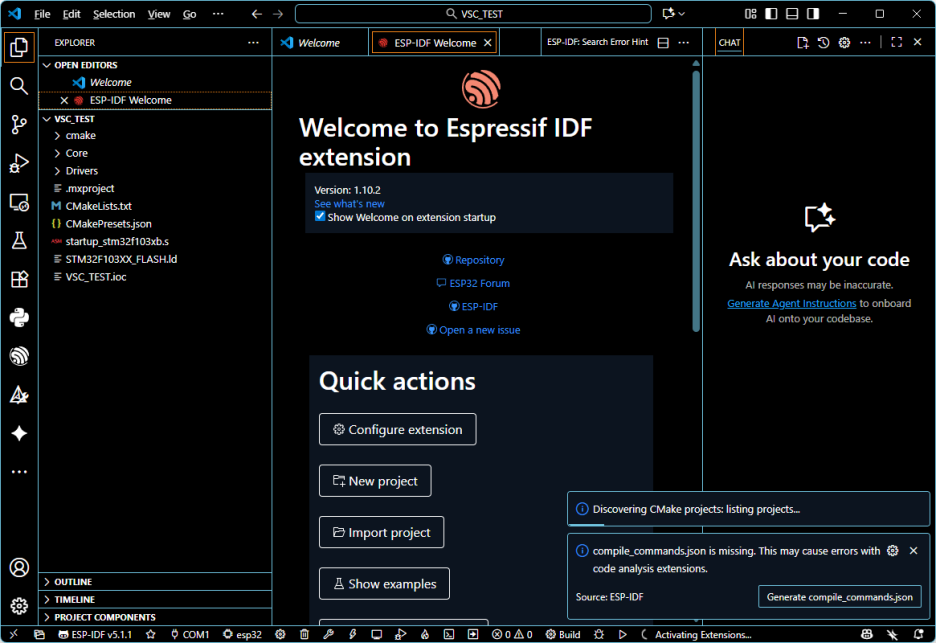Open Run and Debug view
Image resolution: width=936 pixels, height=643 pixels.
[19, 163]
